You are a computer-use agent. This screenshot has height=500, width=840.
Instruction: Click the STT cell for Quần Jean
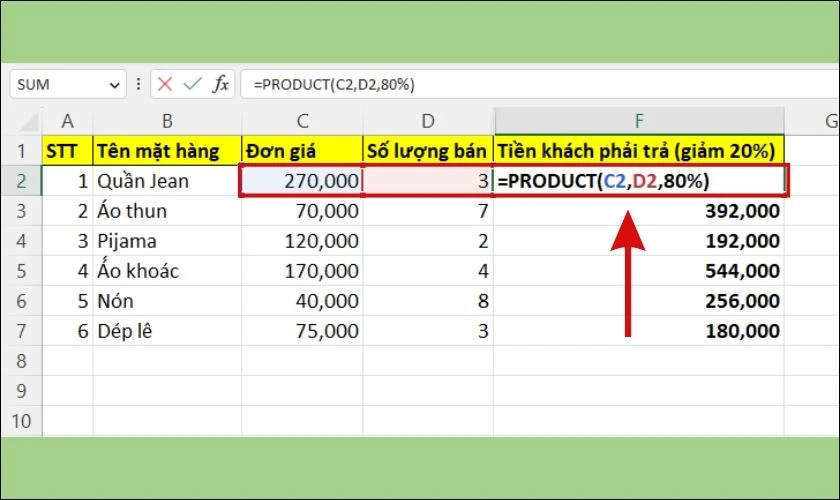coord(68,181)
